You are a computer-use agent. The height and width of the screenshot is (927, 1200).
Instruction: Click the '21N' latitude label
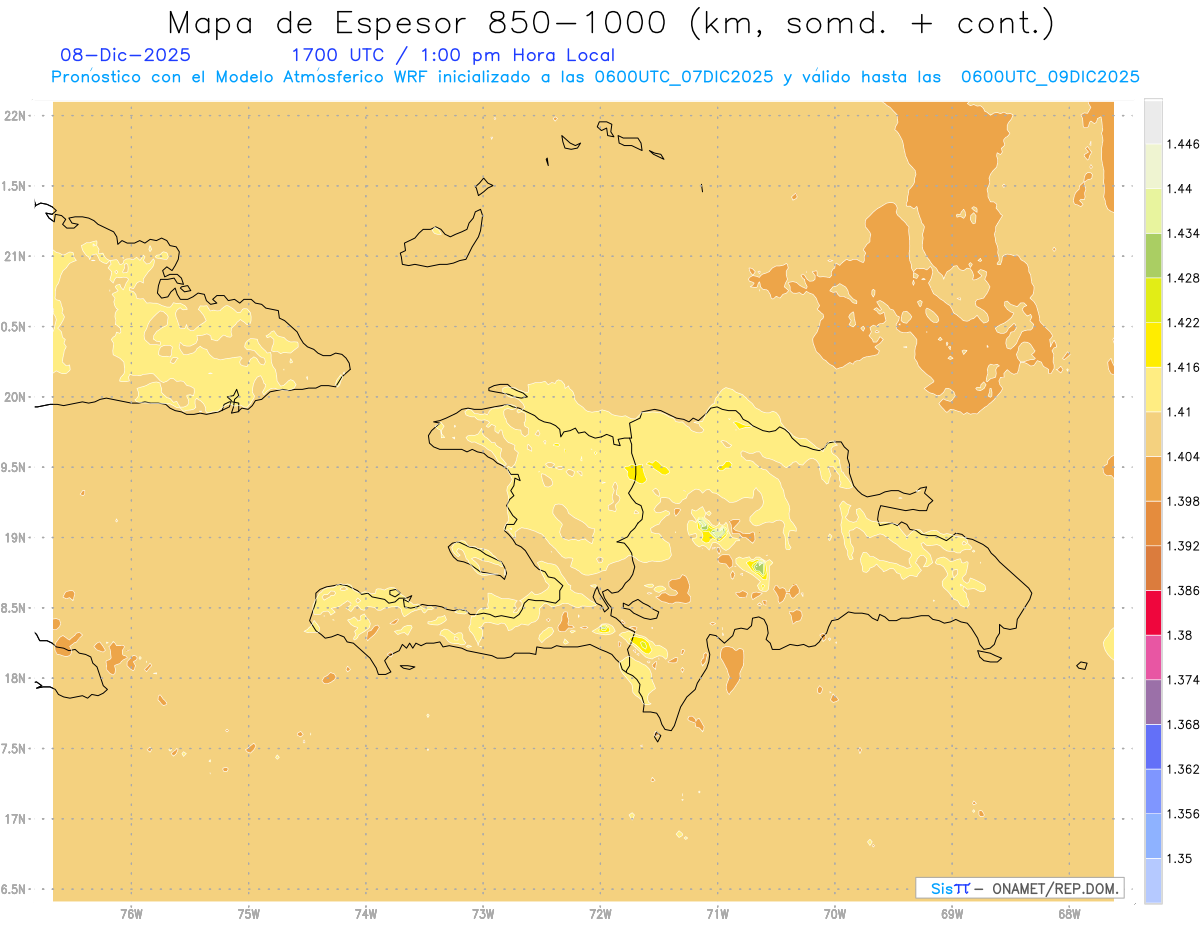coord(15,257)
